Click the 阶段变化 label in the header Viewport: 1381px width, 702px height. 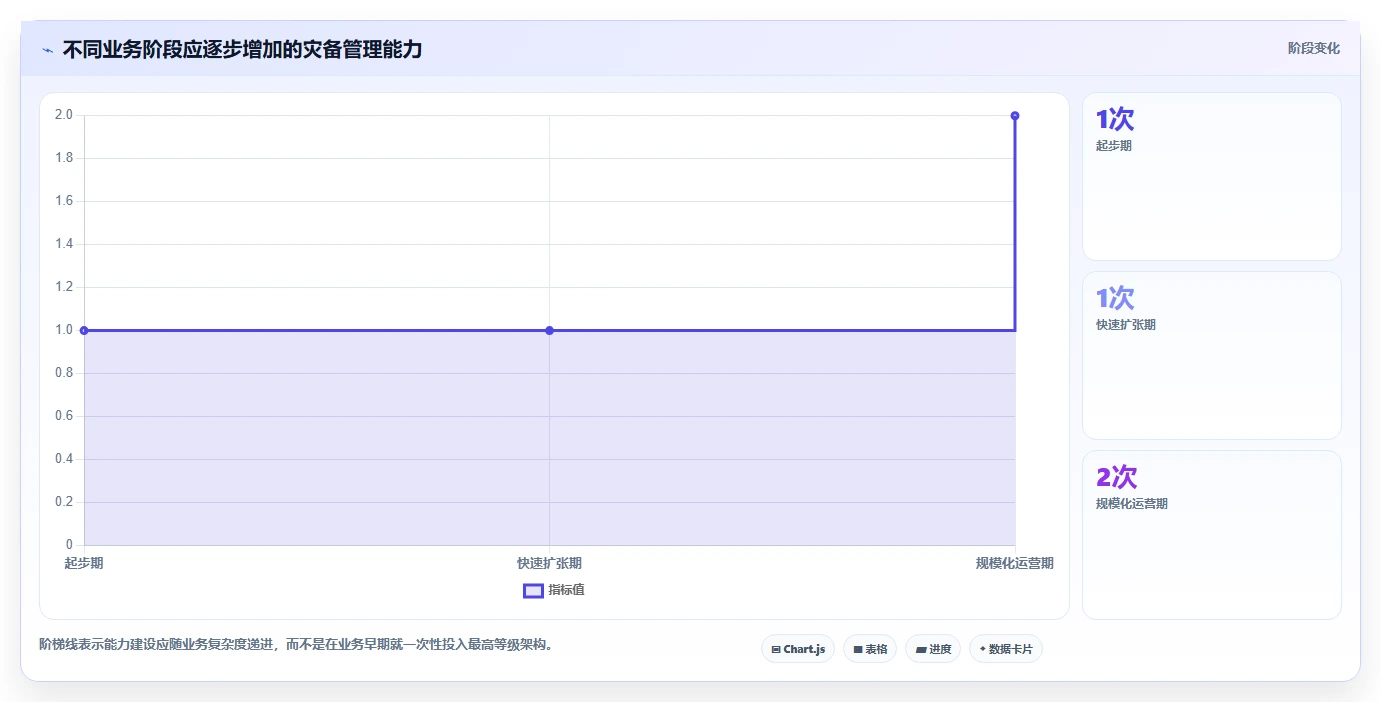pyautogui.click(x=1313, y=49)
